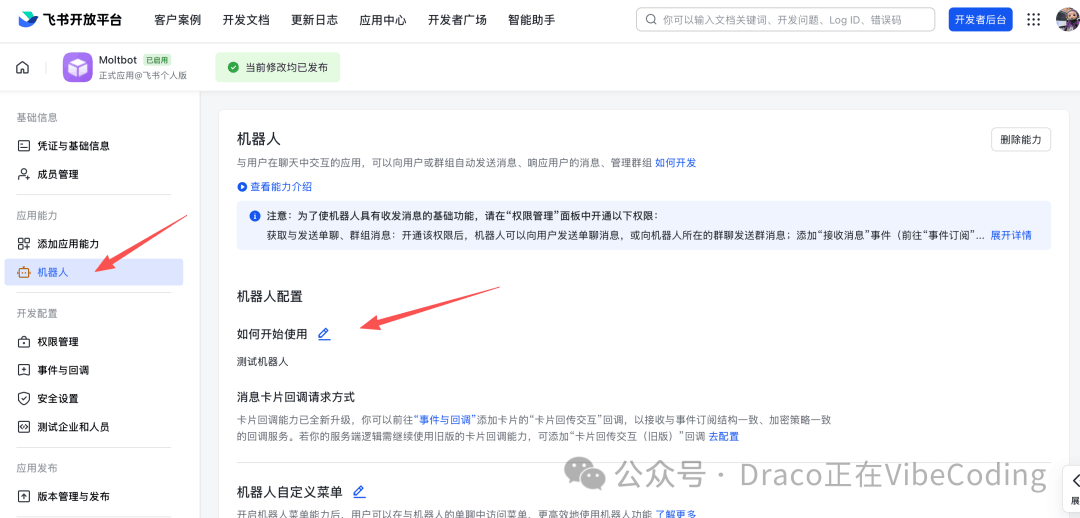Image resolution: width=1080 pixels, height=518 pixels.
Task: Click pencil edit icon beside 如何开始使用
Action: click(x=323, y=334)
